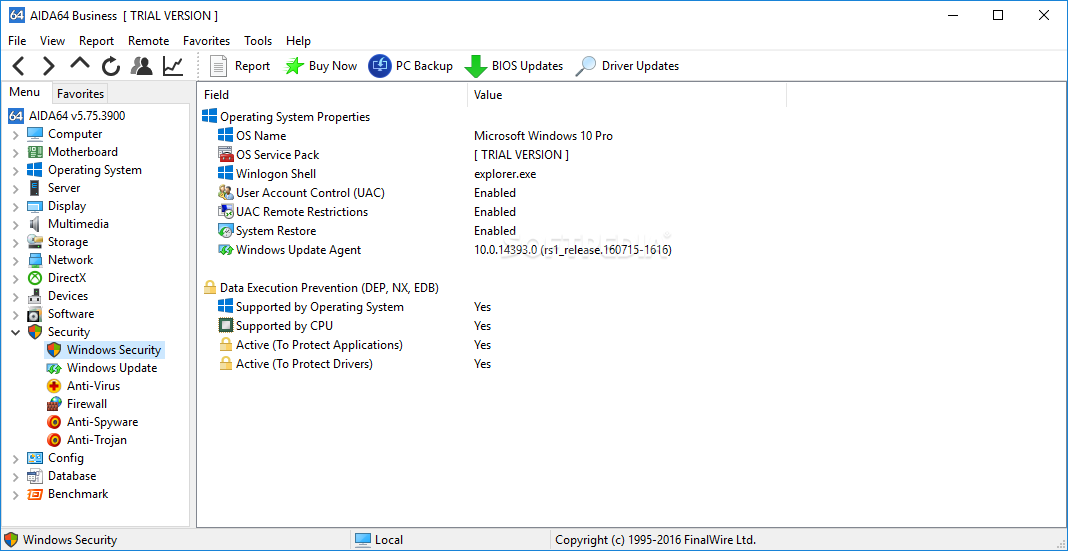Click the Server tower icon in the tree
This screenshot has width=1068, height=551.
pos(35,188)
